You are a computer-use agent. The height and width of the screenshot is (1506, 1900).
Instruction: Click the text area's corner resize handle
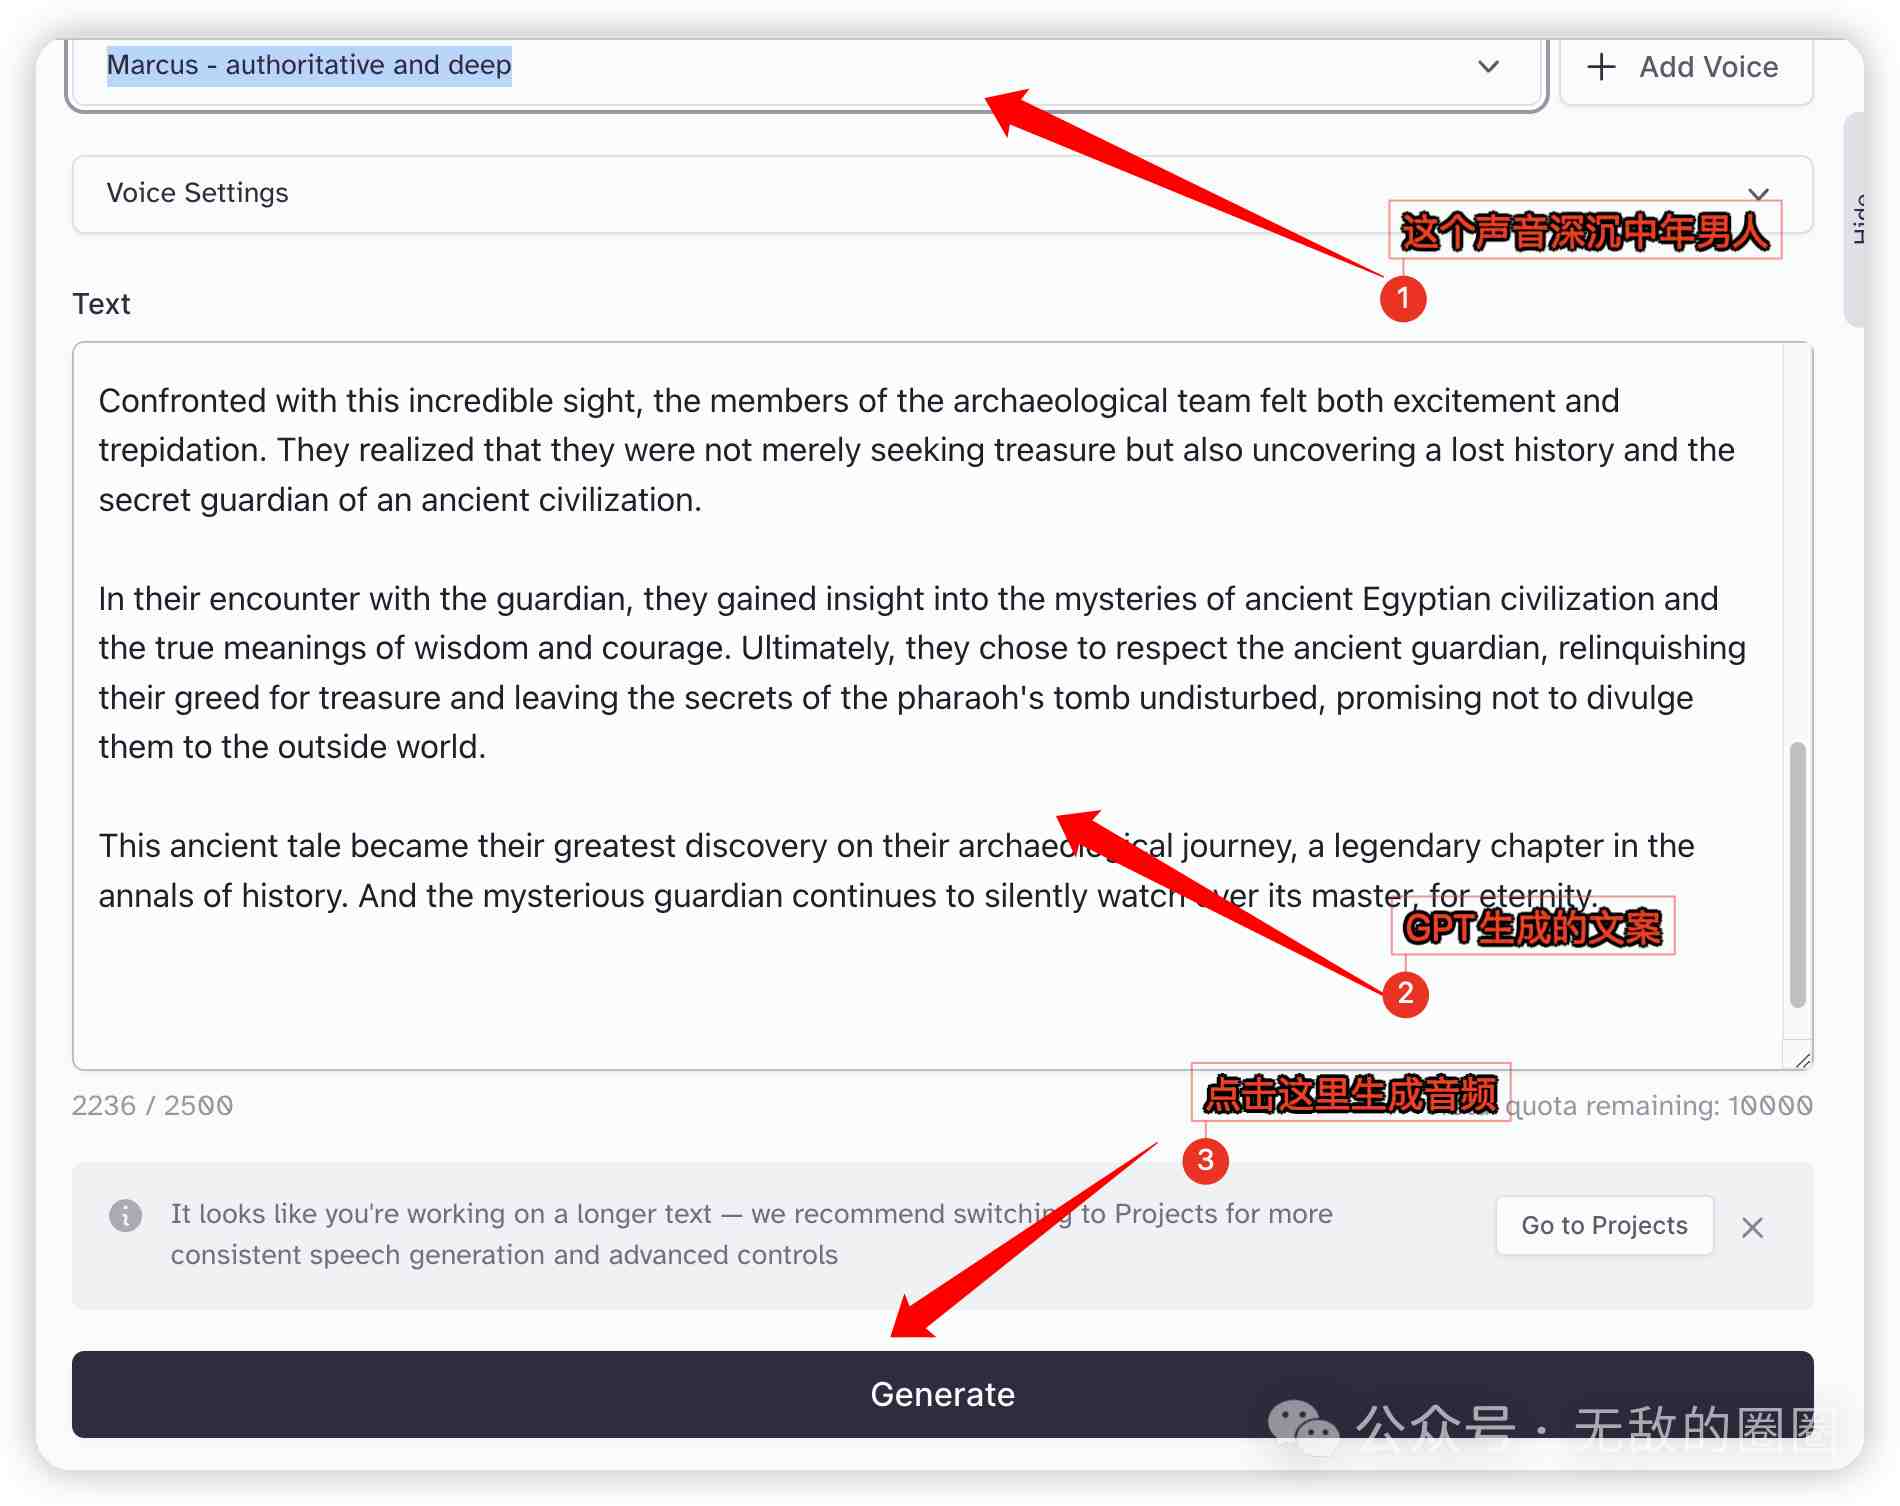1802,1060
